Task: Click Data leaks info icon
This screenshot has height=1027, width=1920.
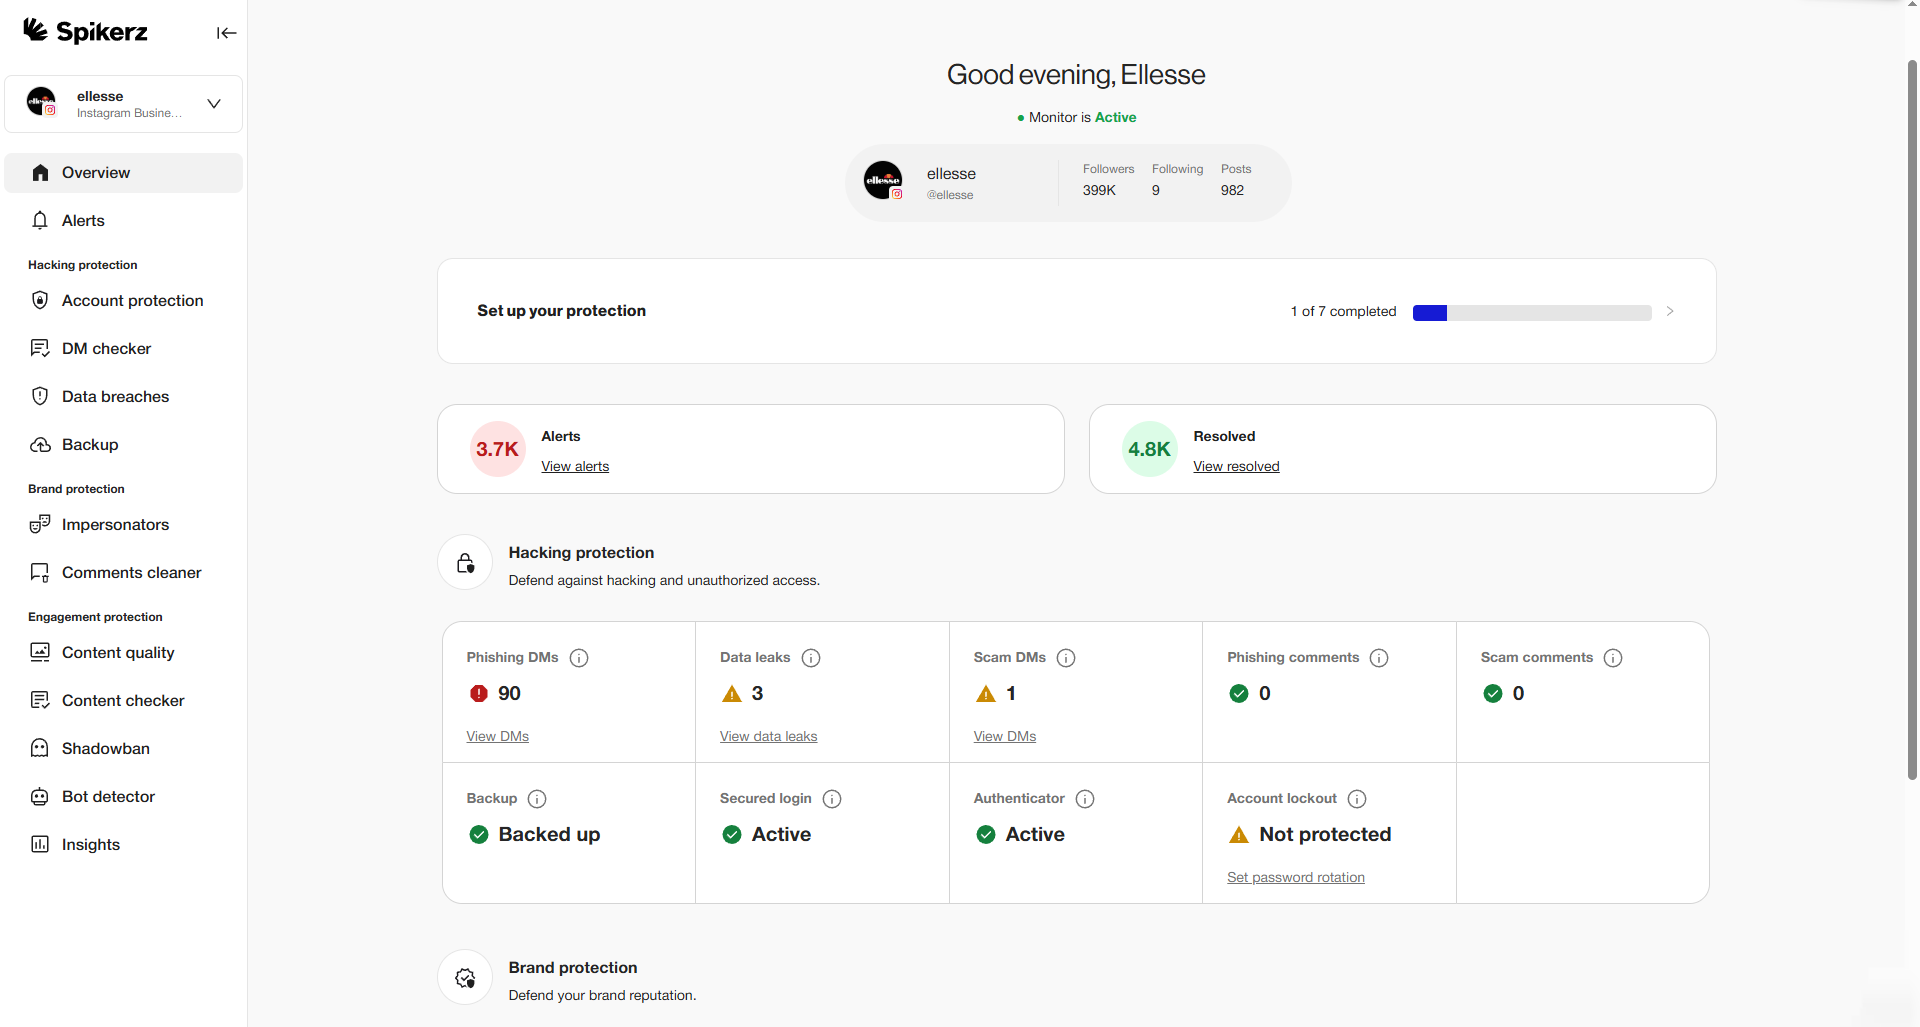Action: click(811, 658)
